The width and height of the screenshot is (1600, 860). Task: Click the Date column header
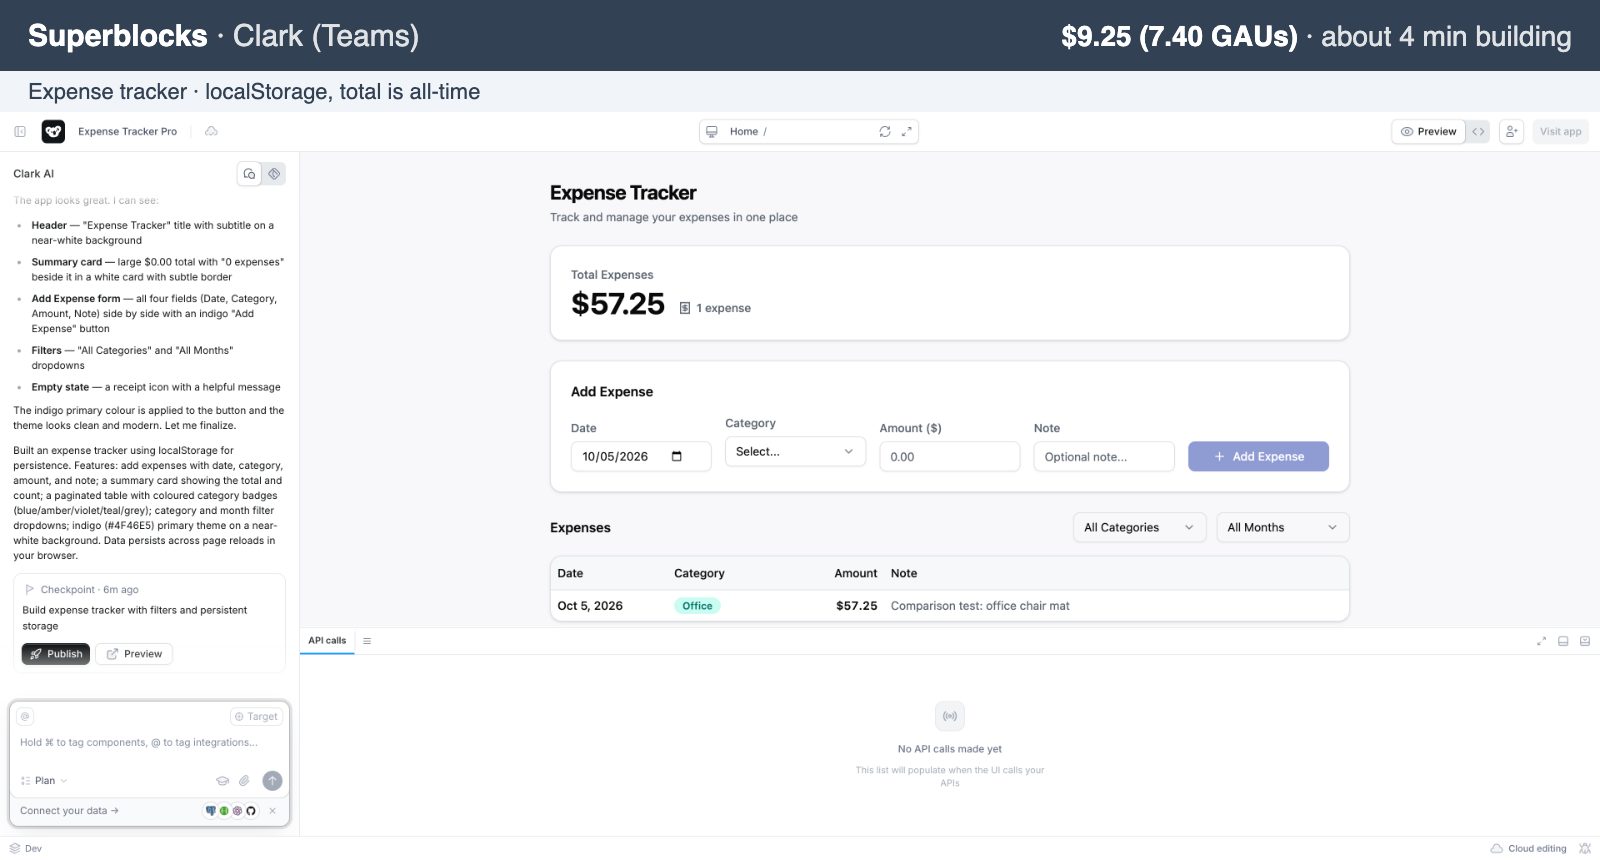pyautogui.click(x=570, y=573)
